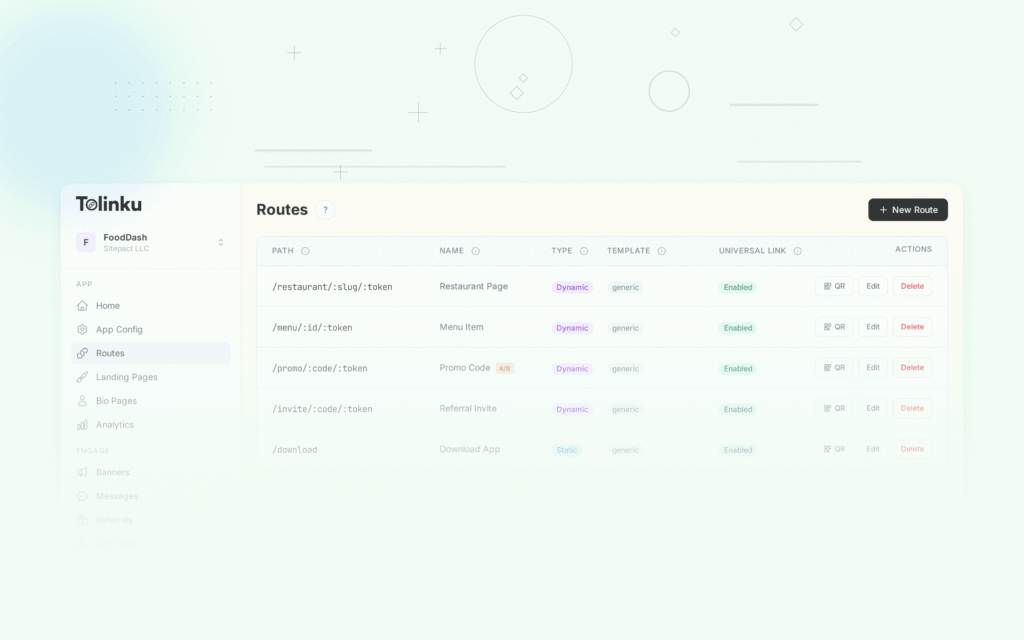Click the Tolinku logo
The width and height of the screenshot is (1024, 640).
click(x=108, y=204)
